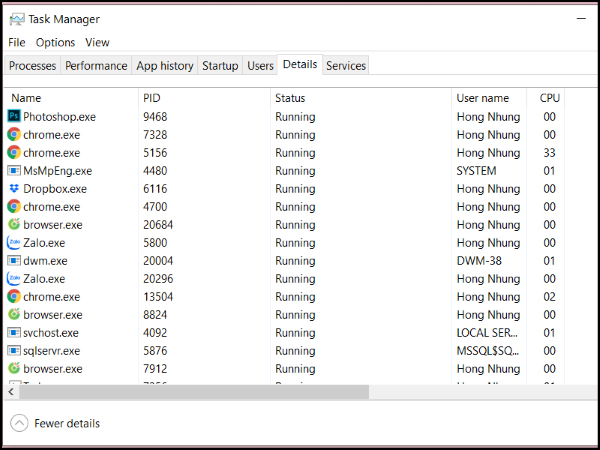Click the dwm.exe process icon

tap(14, 261)
